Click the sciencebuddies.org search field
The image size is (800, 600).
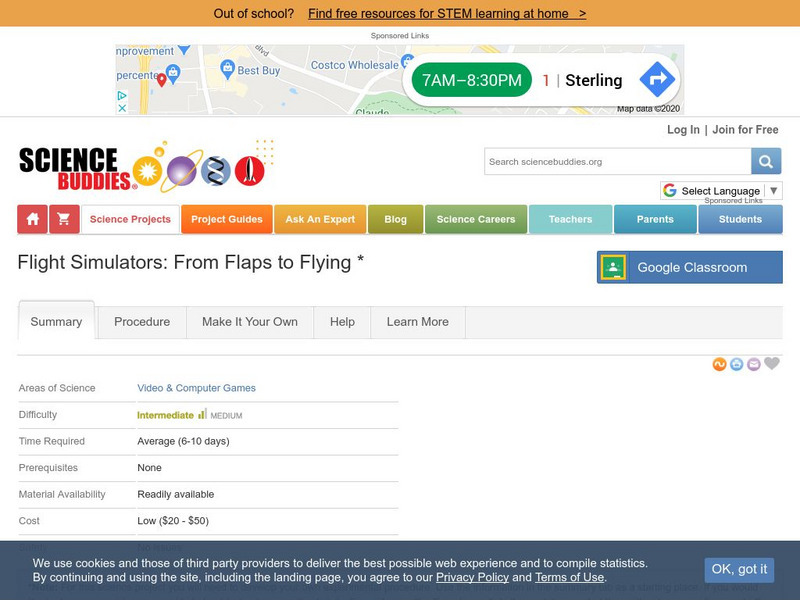pos(617,161)
